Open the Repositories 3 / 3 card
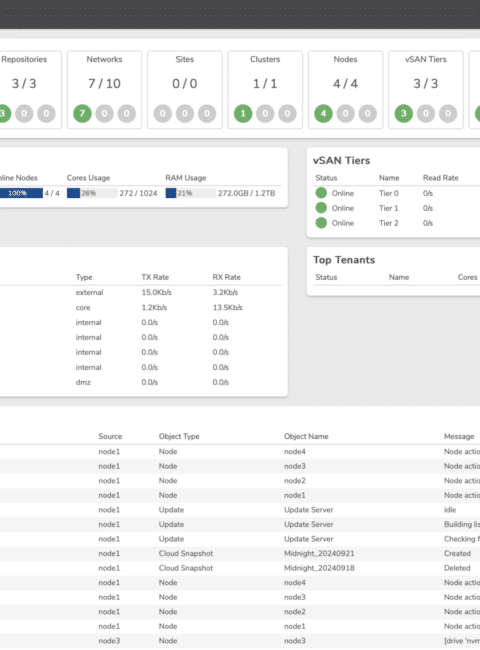480x650 pixels. click(29, 90)
